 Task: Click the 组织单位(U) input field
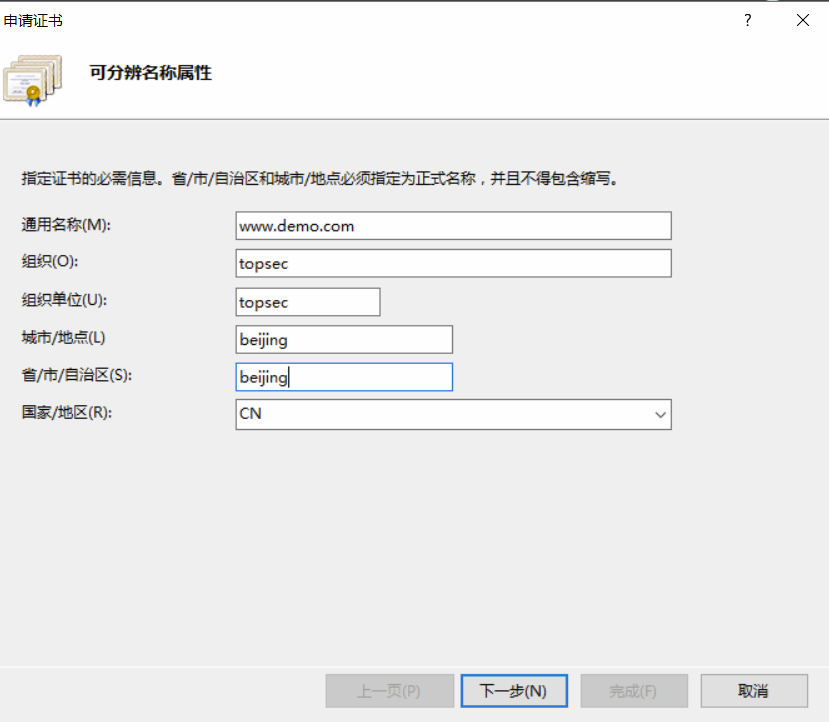point(308,302)
